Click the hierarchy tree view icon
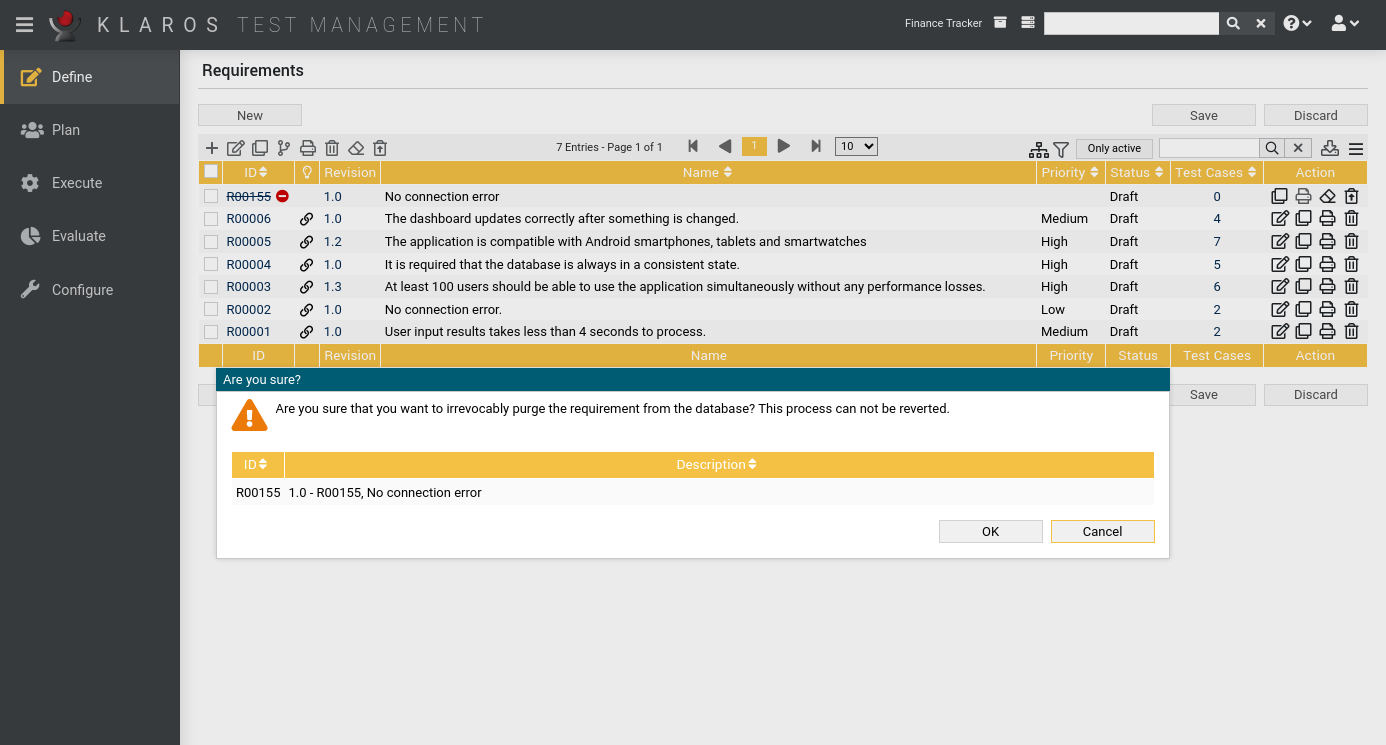This screenshot has height=745, width=1386. point(1039,148)
